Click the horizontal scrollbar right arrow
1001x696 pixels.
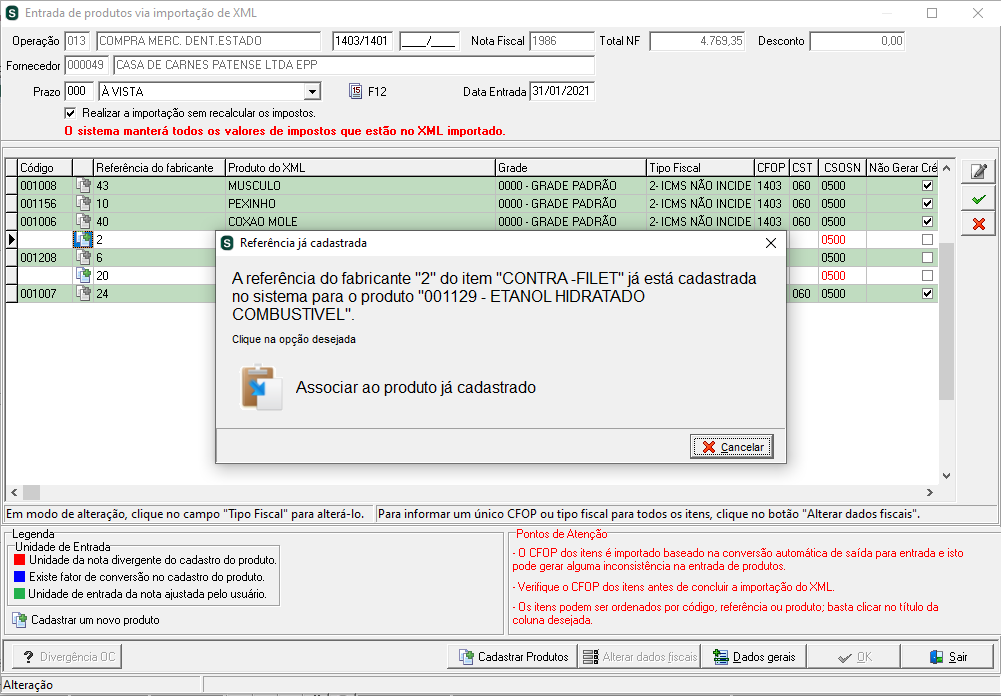pyautogui.click(x=930, y=492)
